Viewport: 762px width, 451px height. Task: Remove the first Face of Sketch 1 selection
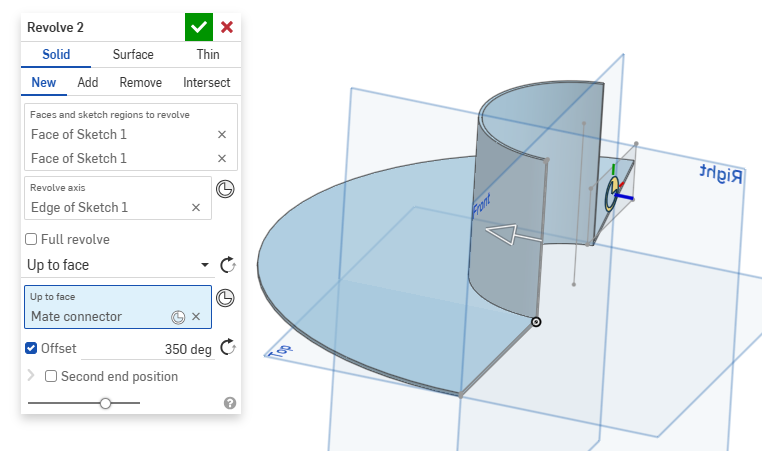click(222, 134)
